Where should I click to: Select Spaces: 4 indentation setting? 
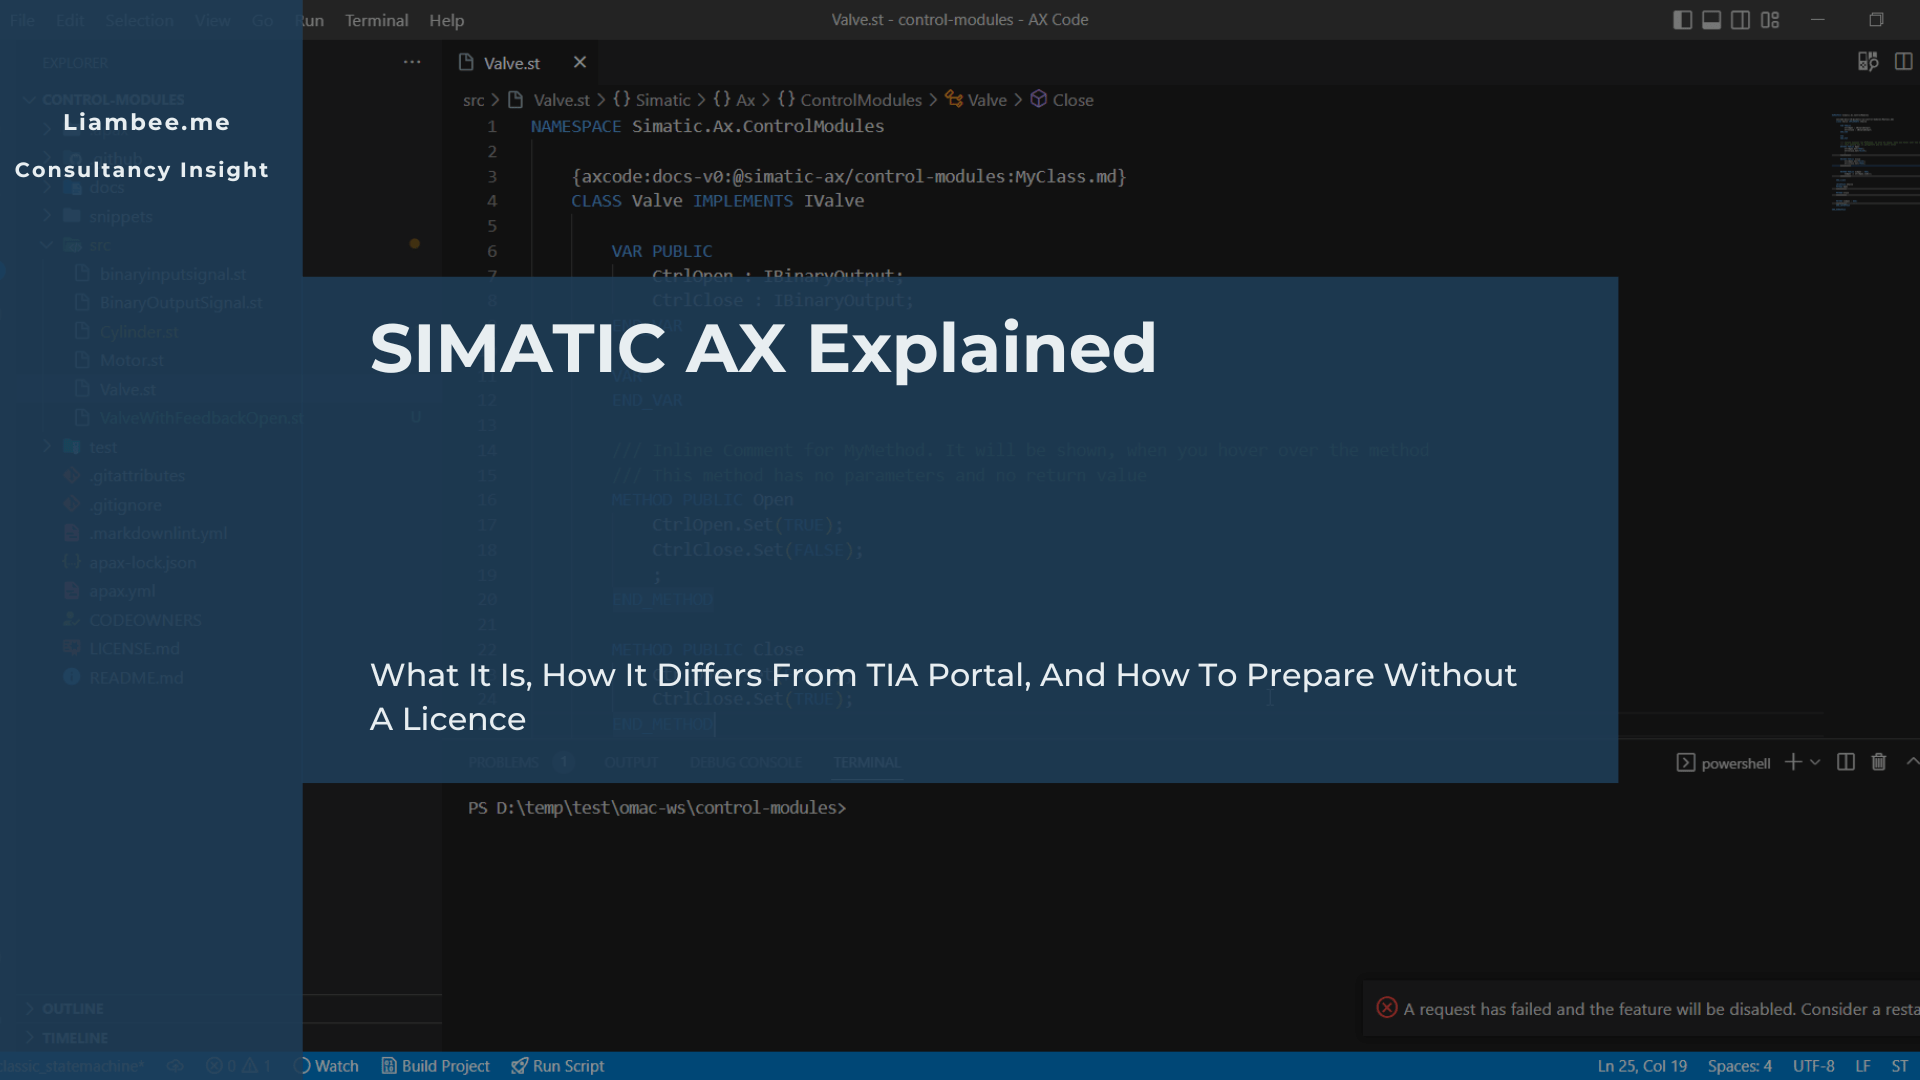tap(1739, 1066)
